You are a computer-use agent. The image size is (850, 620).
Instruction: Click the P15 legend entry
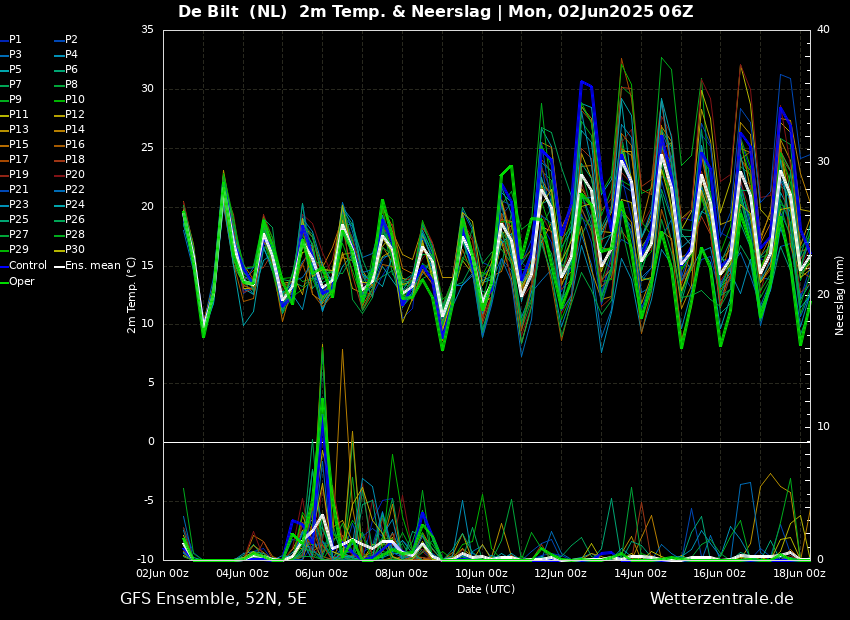(x=18, y=145)
